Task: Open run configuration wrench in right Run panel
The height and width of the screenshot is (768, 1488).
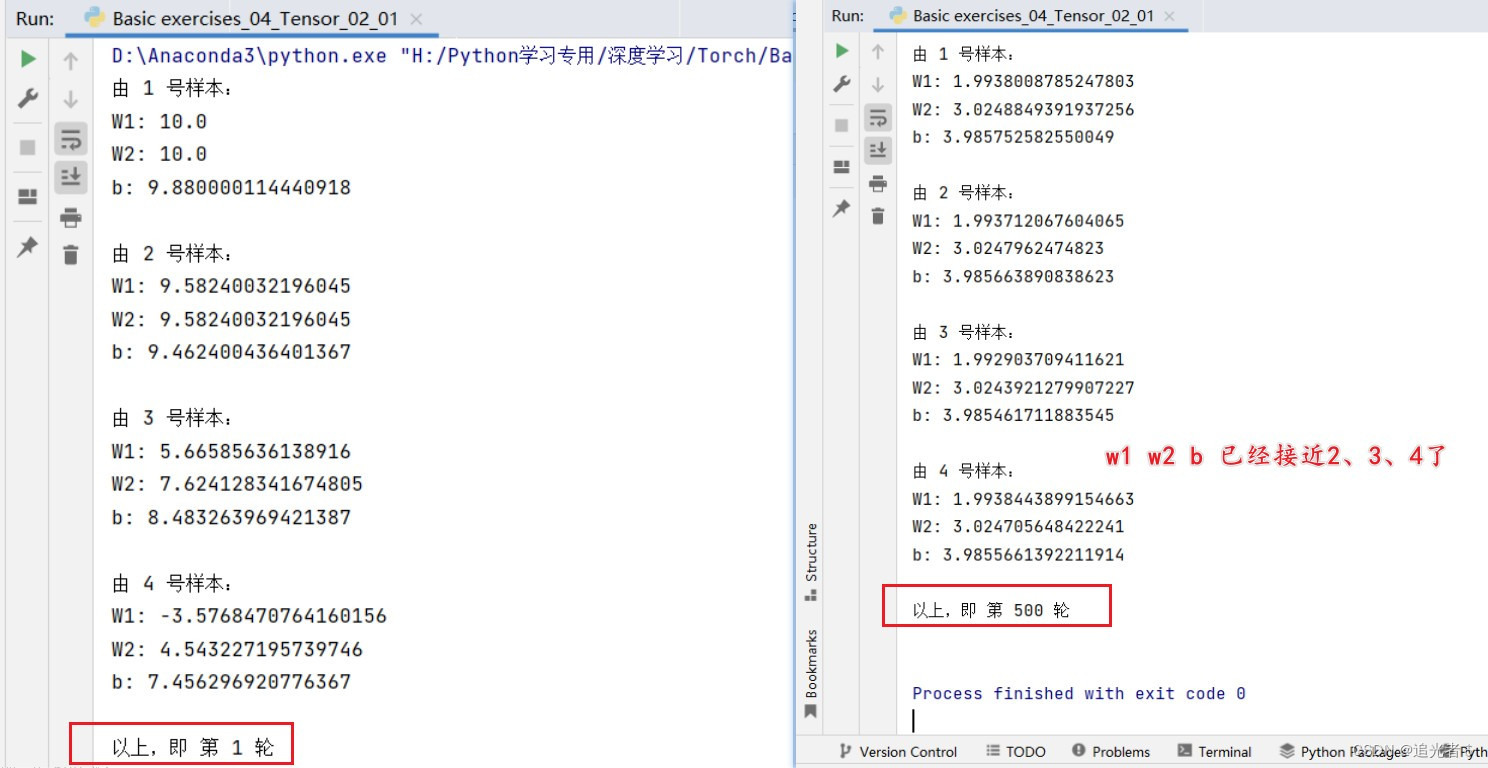Action: tap(842, 84)
